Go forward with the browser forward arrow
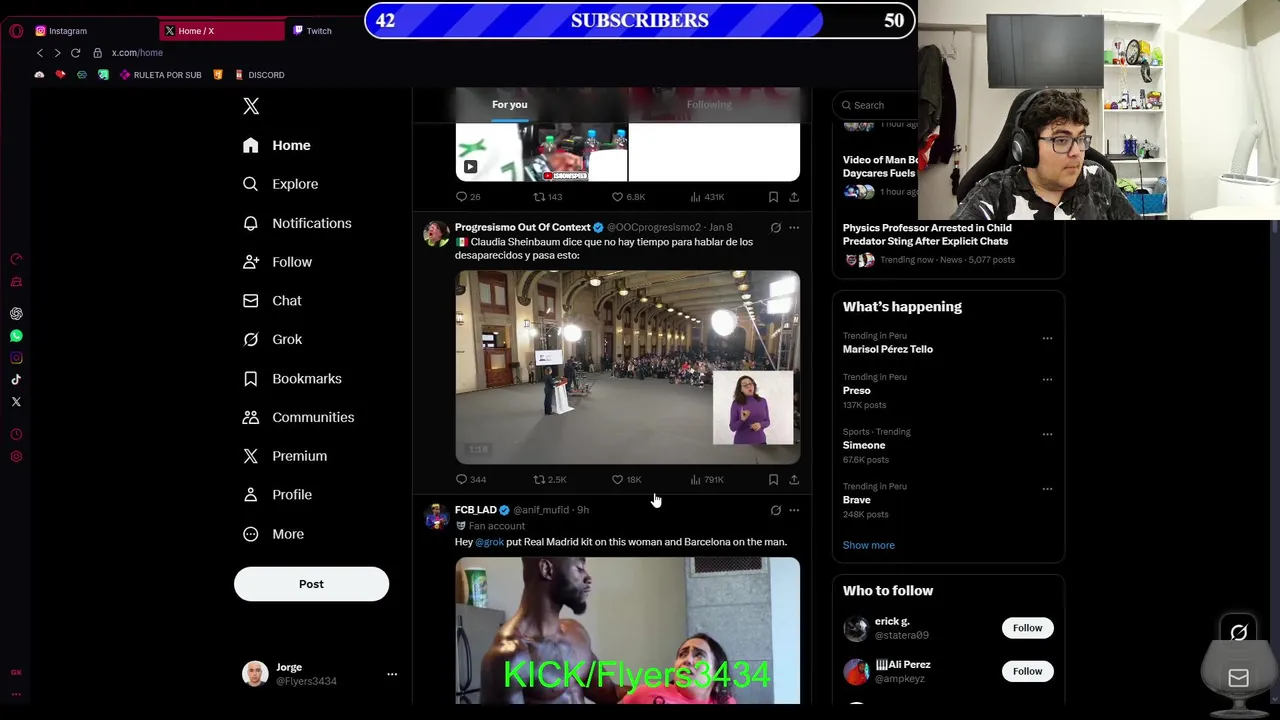1280x720 pixels. pos(57,53)
